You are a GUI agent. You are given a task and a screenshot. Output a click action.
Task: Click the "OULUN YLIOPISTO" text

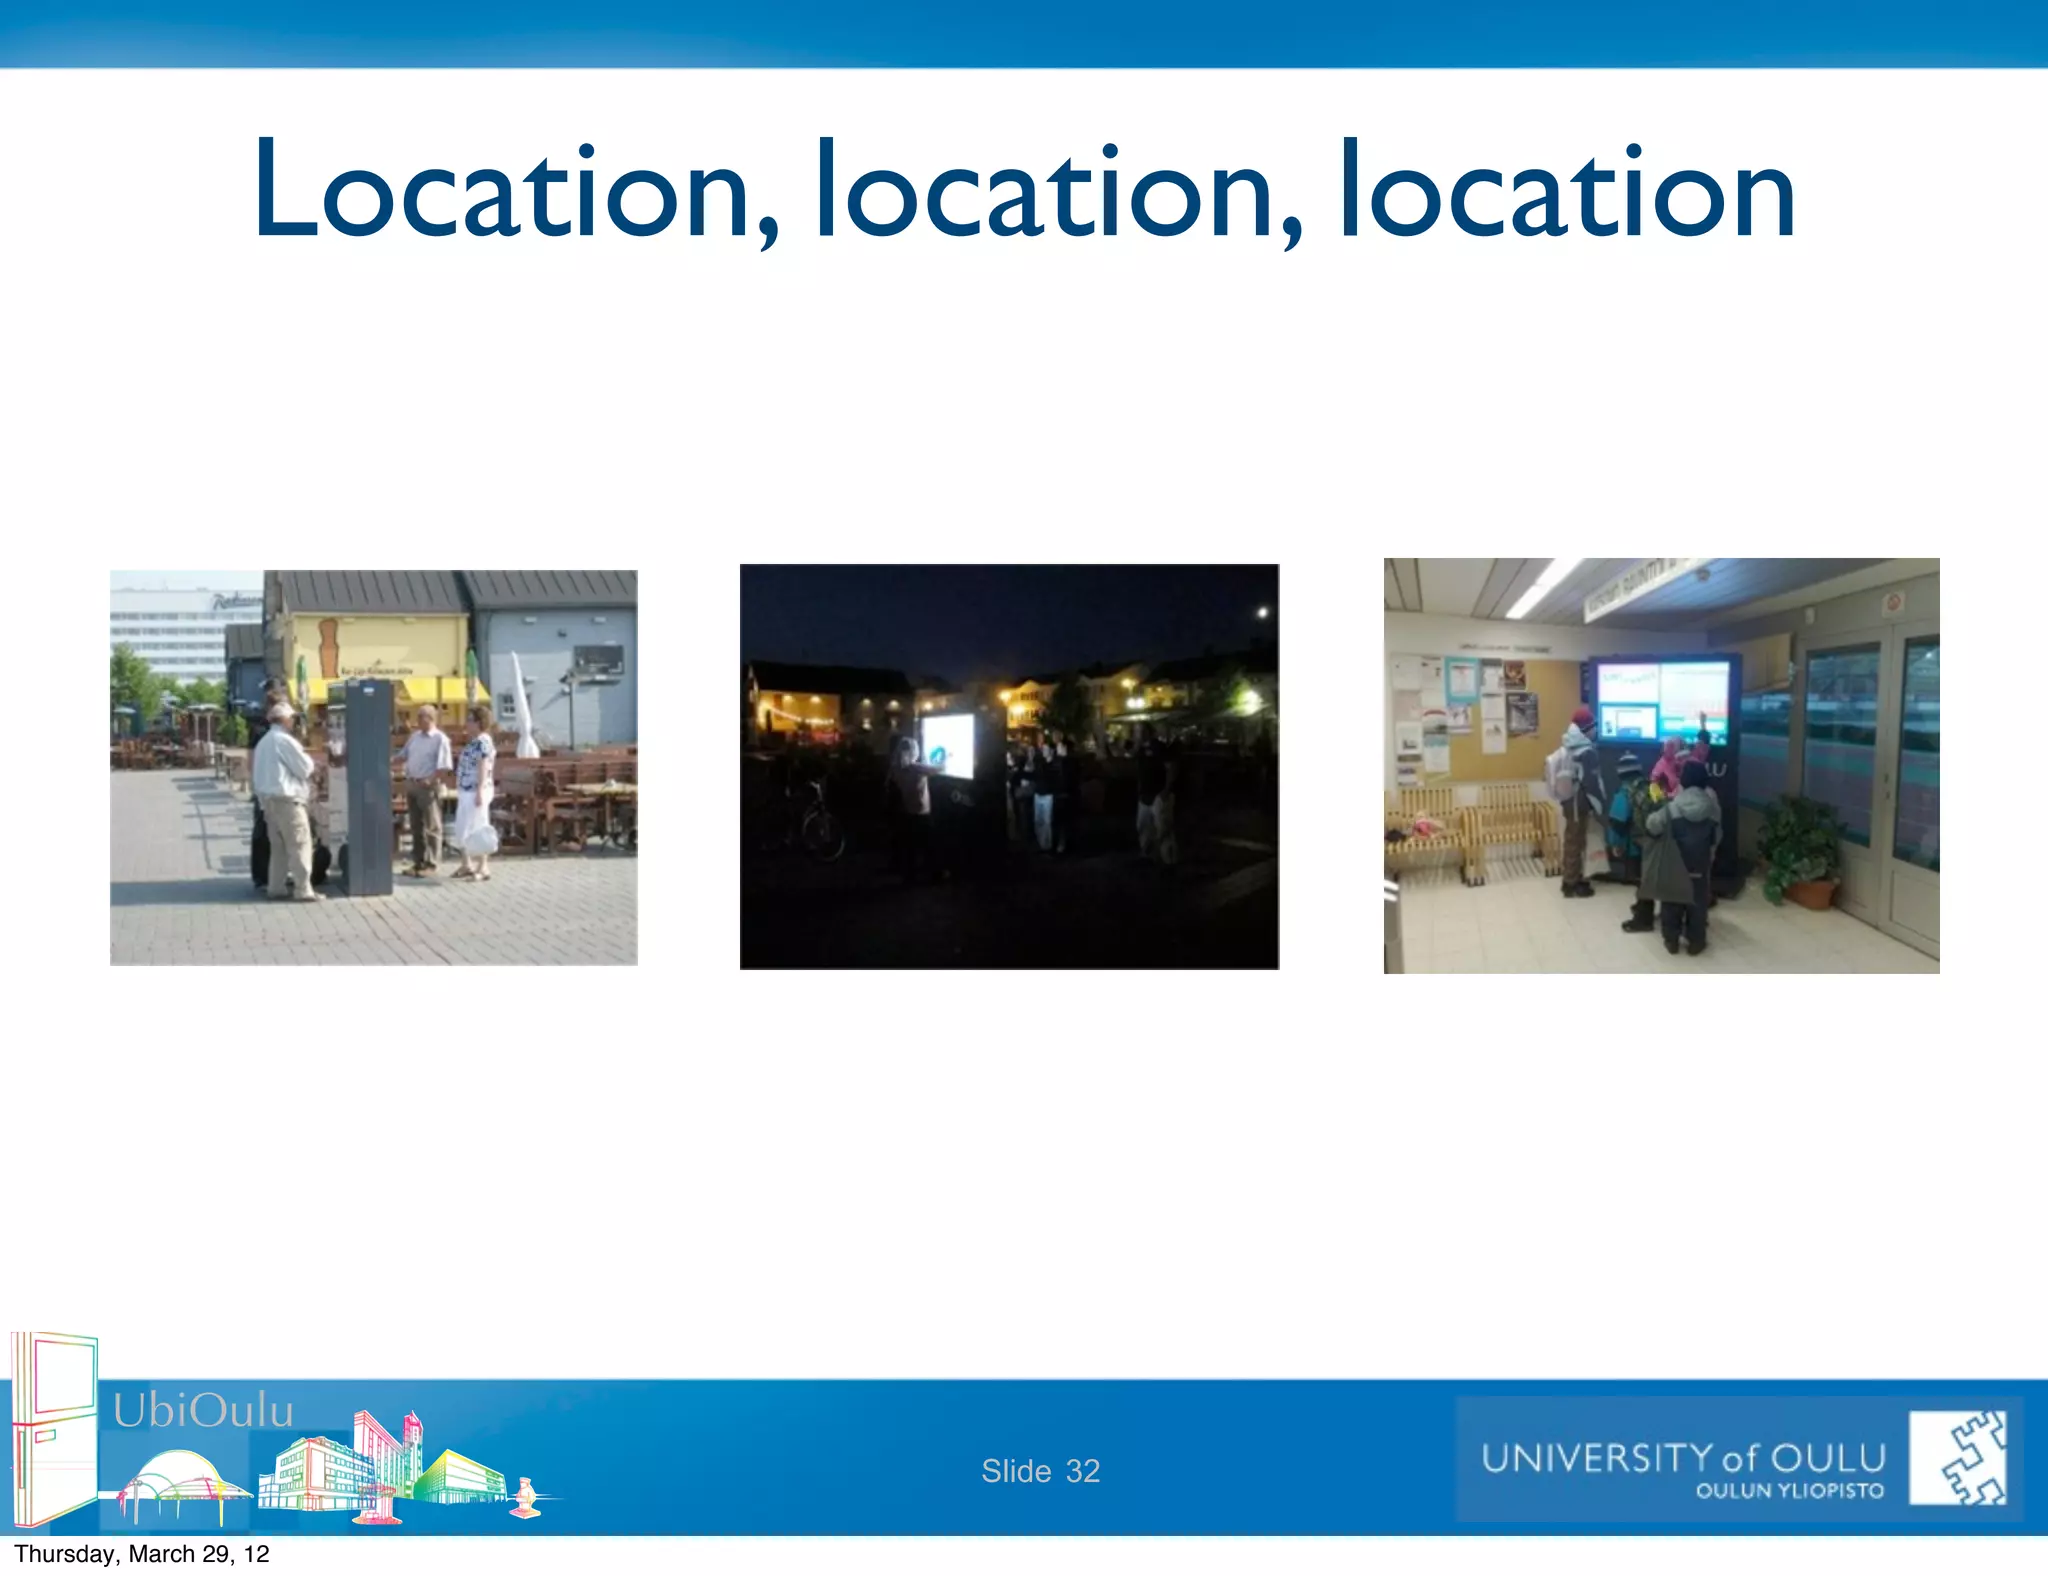[x=1789, y=1491]
